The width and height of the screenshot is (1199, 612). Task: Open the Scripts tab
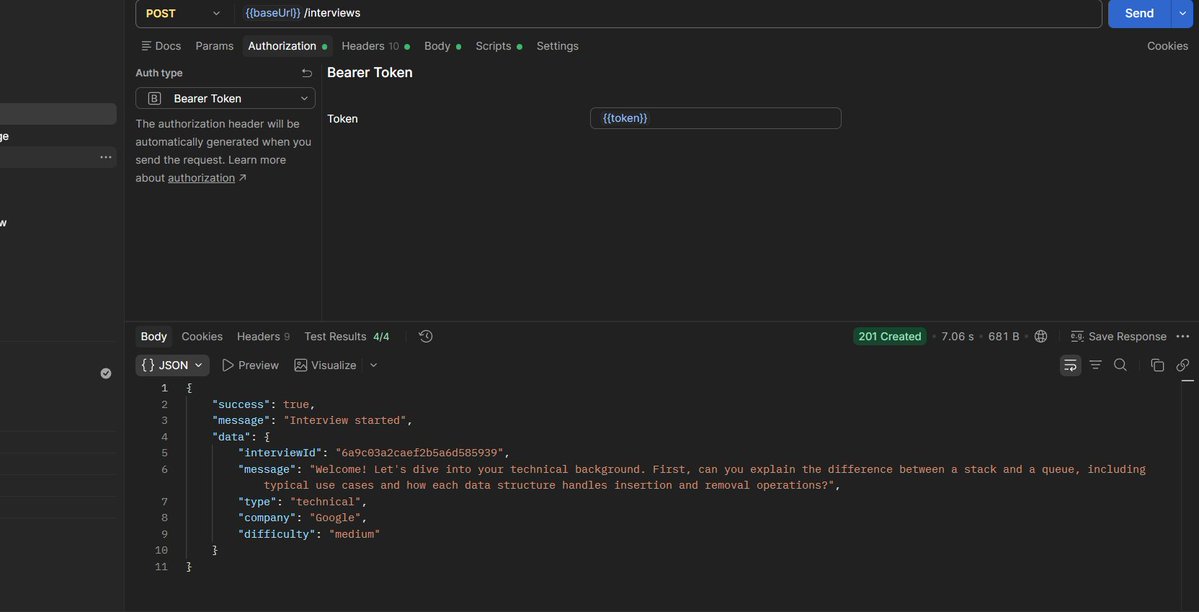(x=499, y=46)
